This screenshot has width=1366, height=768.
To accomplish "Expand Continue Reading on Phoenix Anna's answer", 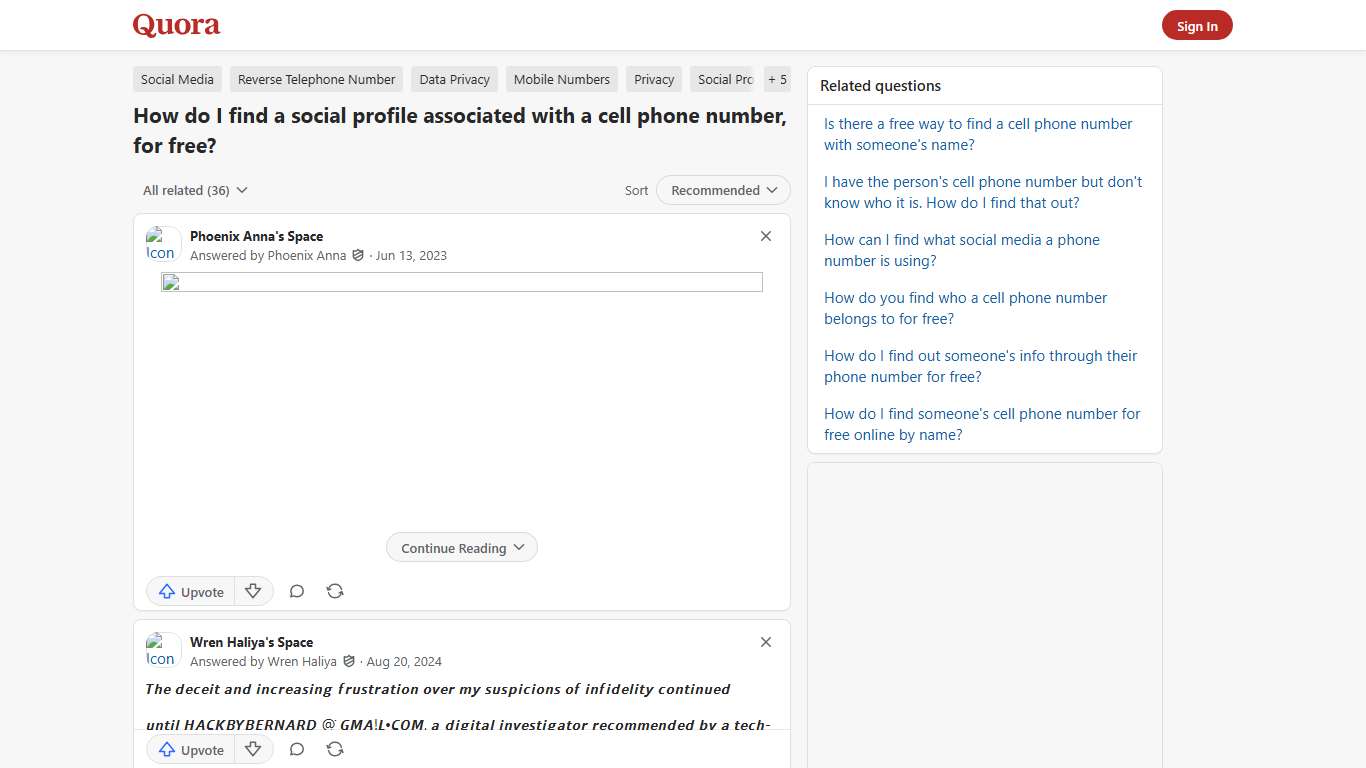I will [x=461, y=547].
